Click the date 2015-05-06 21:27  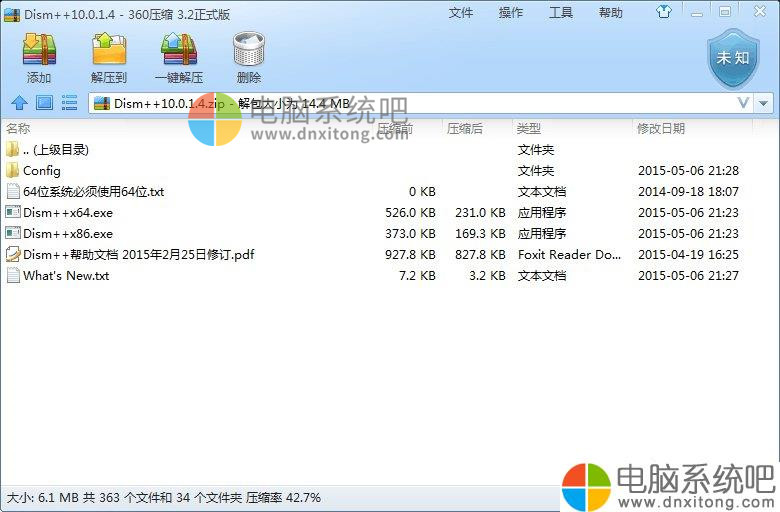(688, 276)
